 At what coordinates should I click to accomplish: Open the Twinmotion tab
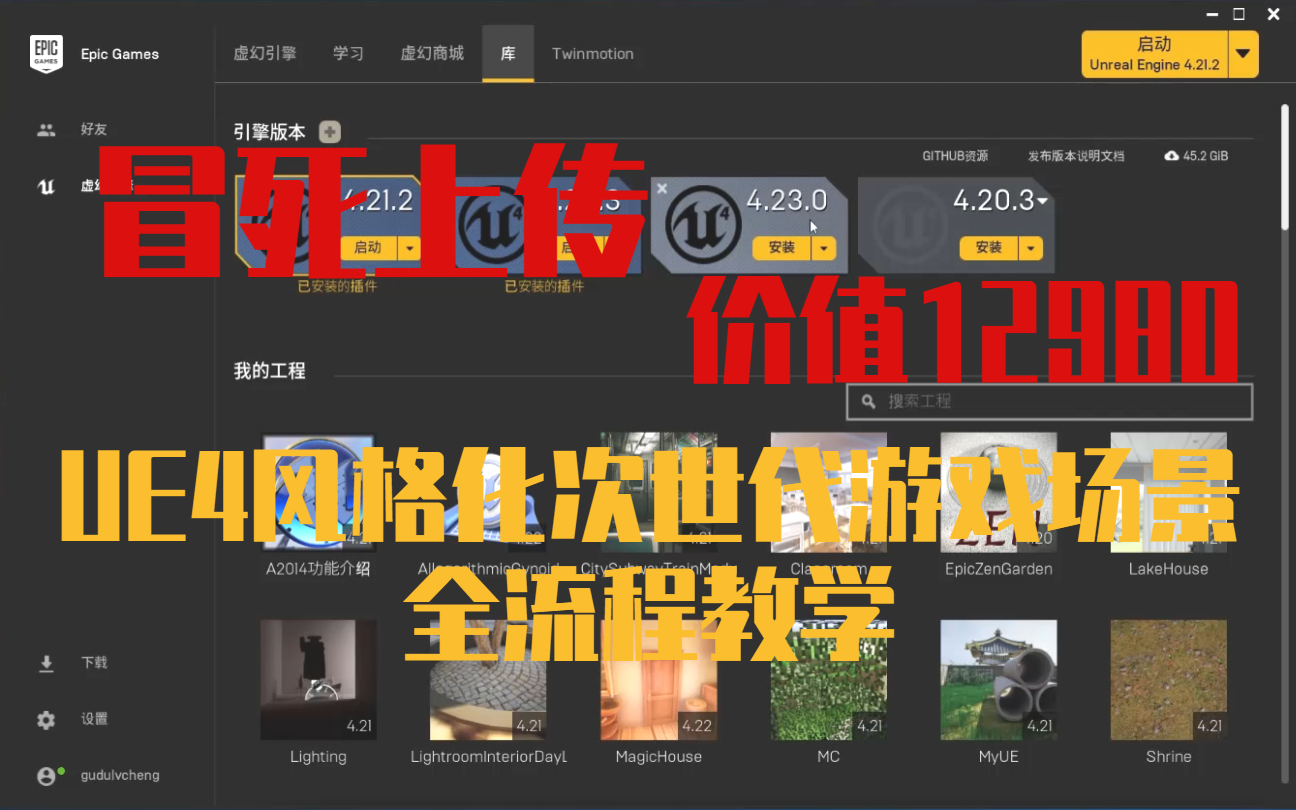593,54
